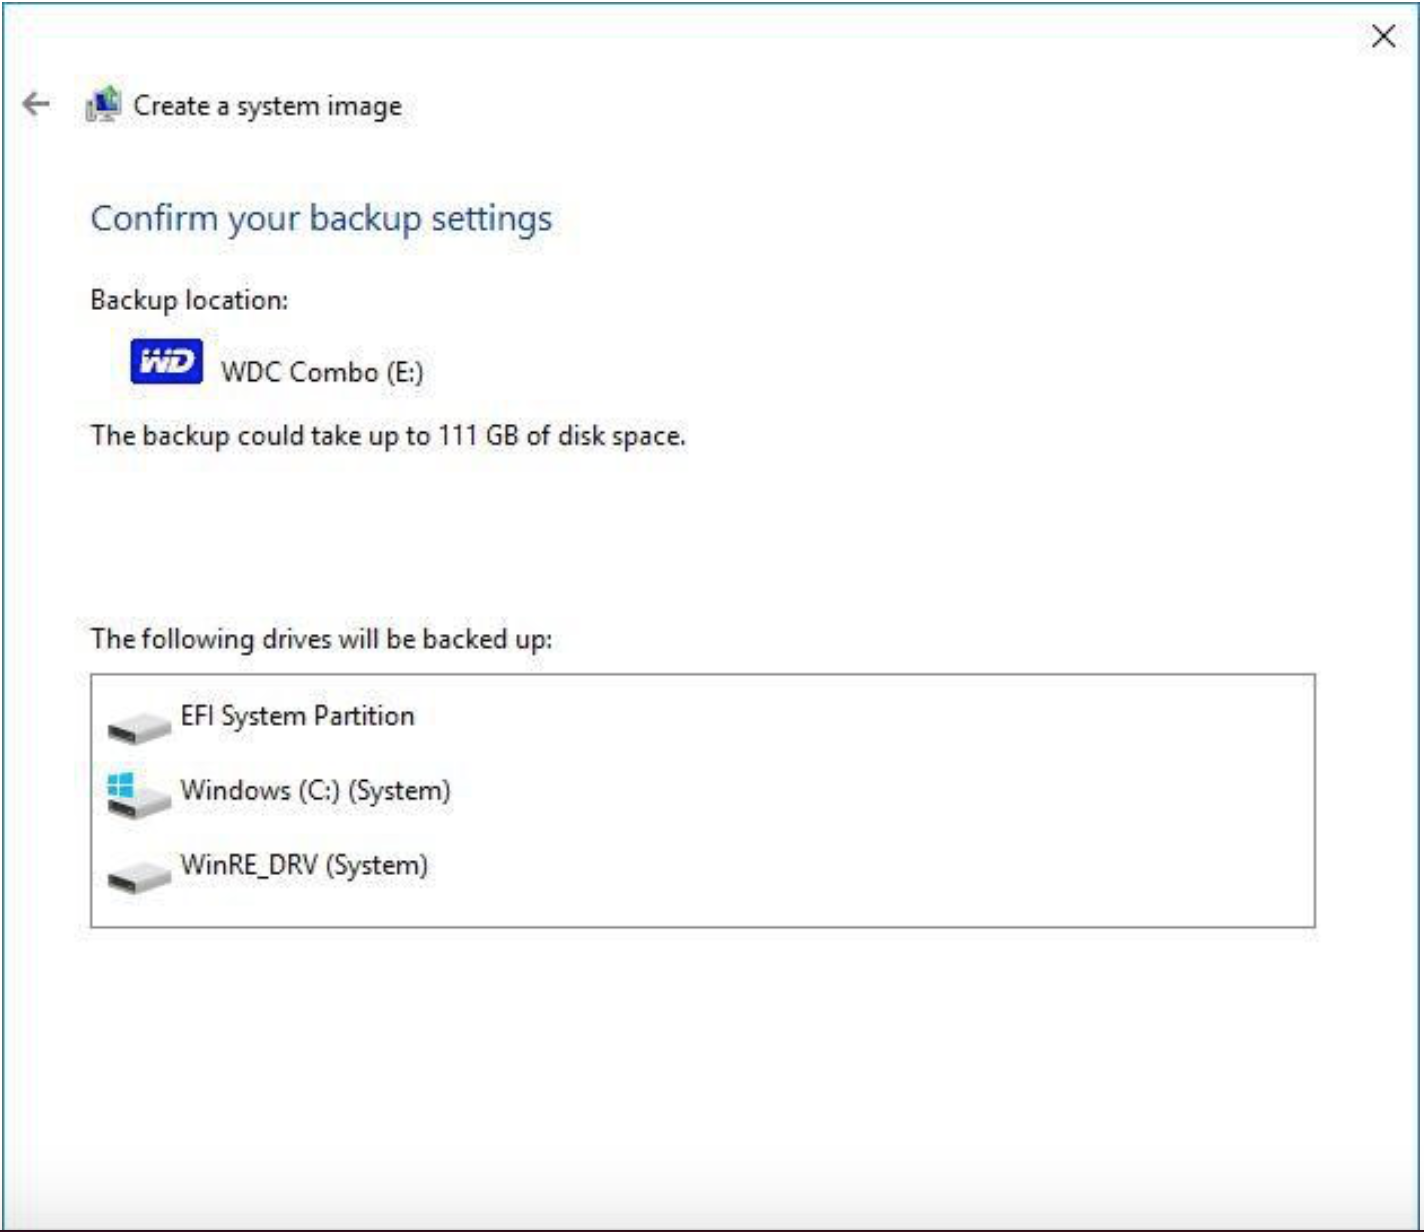
Task: Click the Create a system image wizard icon
Action: point(103,105)
